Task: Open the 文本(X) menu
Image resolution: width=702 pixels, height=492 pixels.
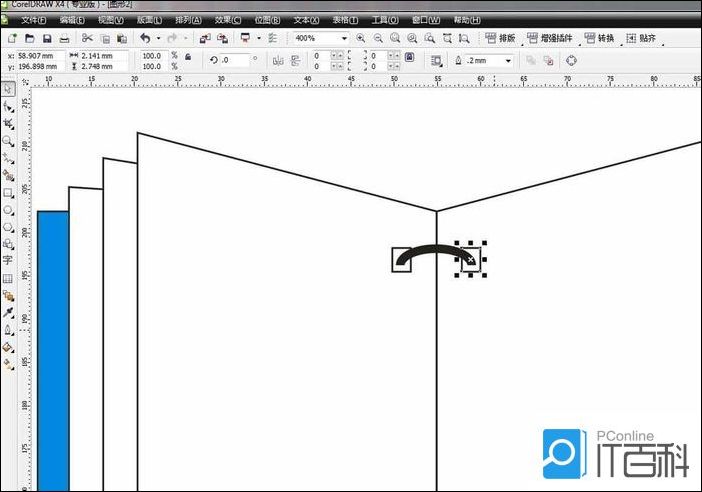Action: 306,20
